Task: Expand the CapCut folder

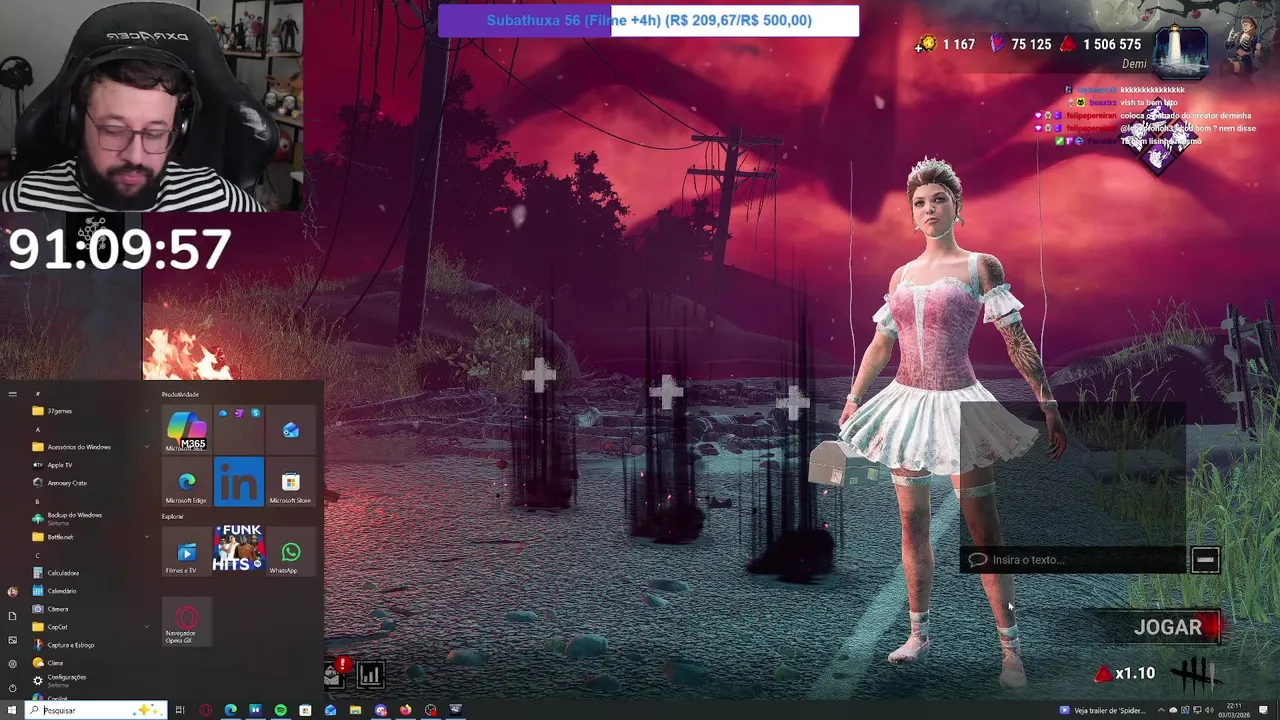Action: [x=90, y=627]
